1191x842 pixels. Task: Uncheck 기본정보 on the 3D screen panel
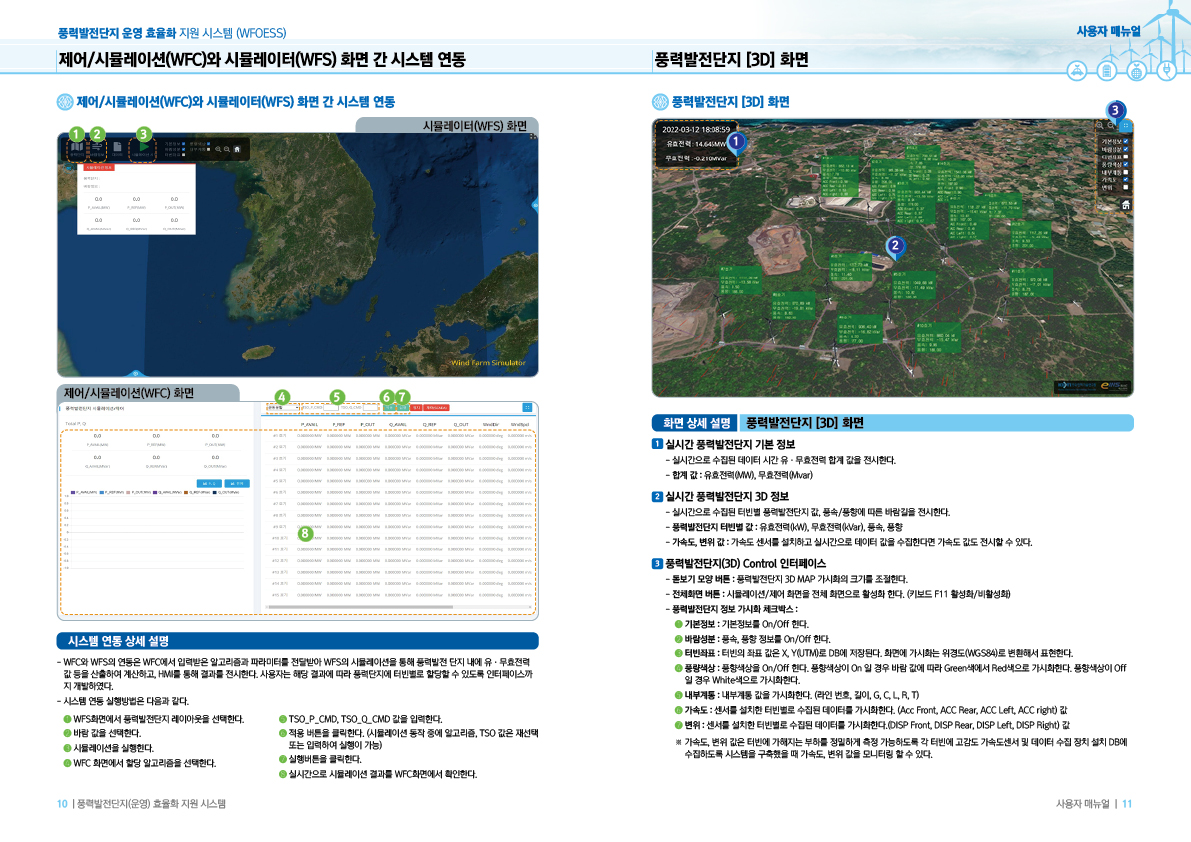pos(1126,141)
